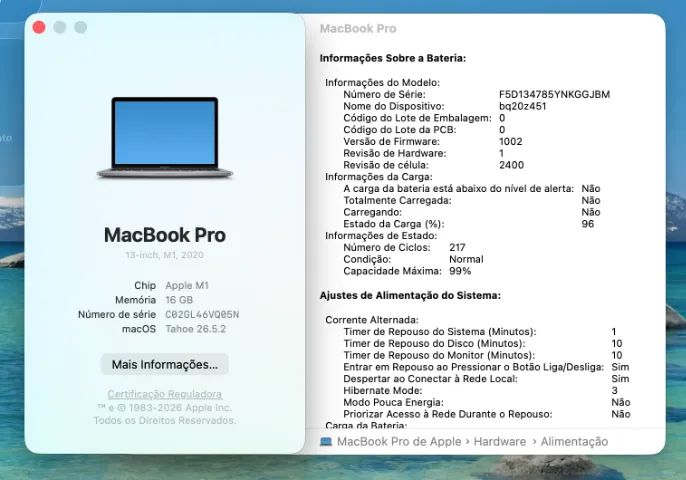
Task: Click the 'MacBook Pro' heading in left window
Action: point(165,235)
